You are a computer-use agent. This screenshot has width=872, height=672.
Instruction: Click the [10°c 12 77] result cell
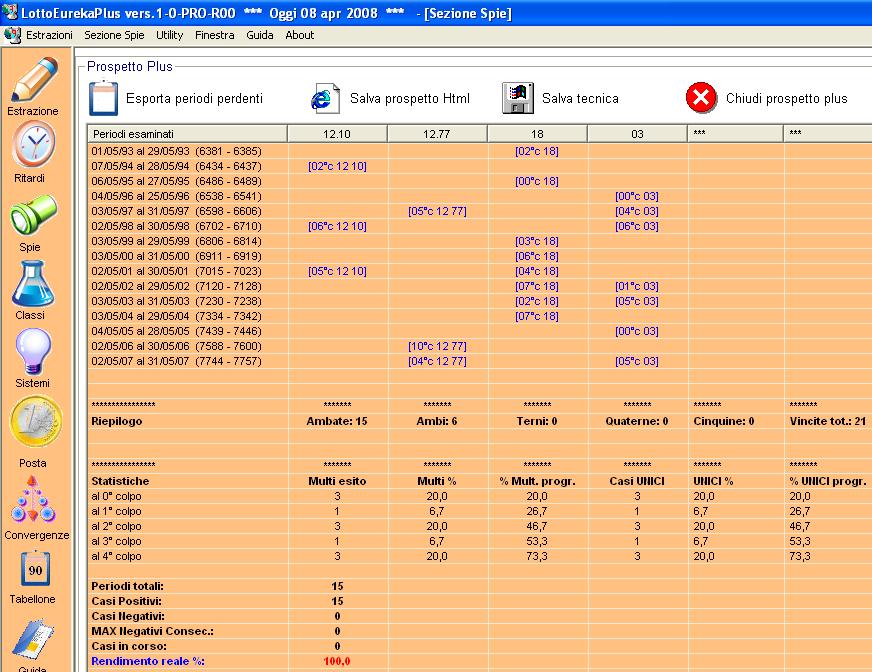(x=437, y=347)
